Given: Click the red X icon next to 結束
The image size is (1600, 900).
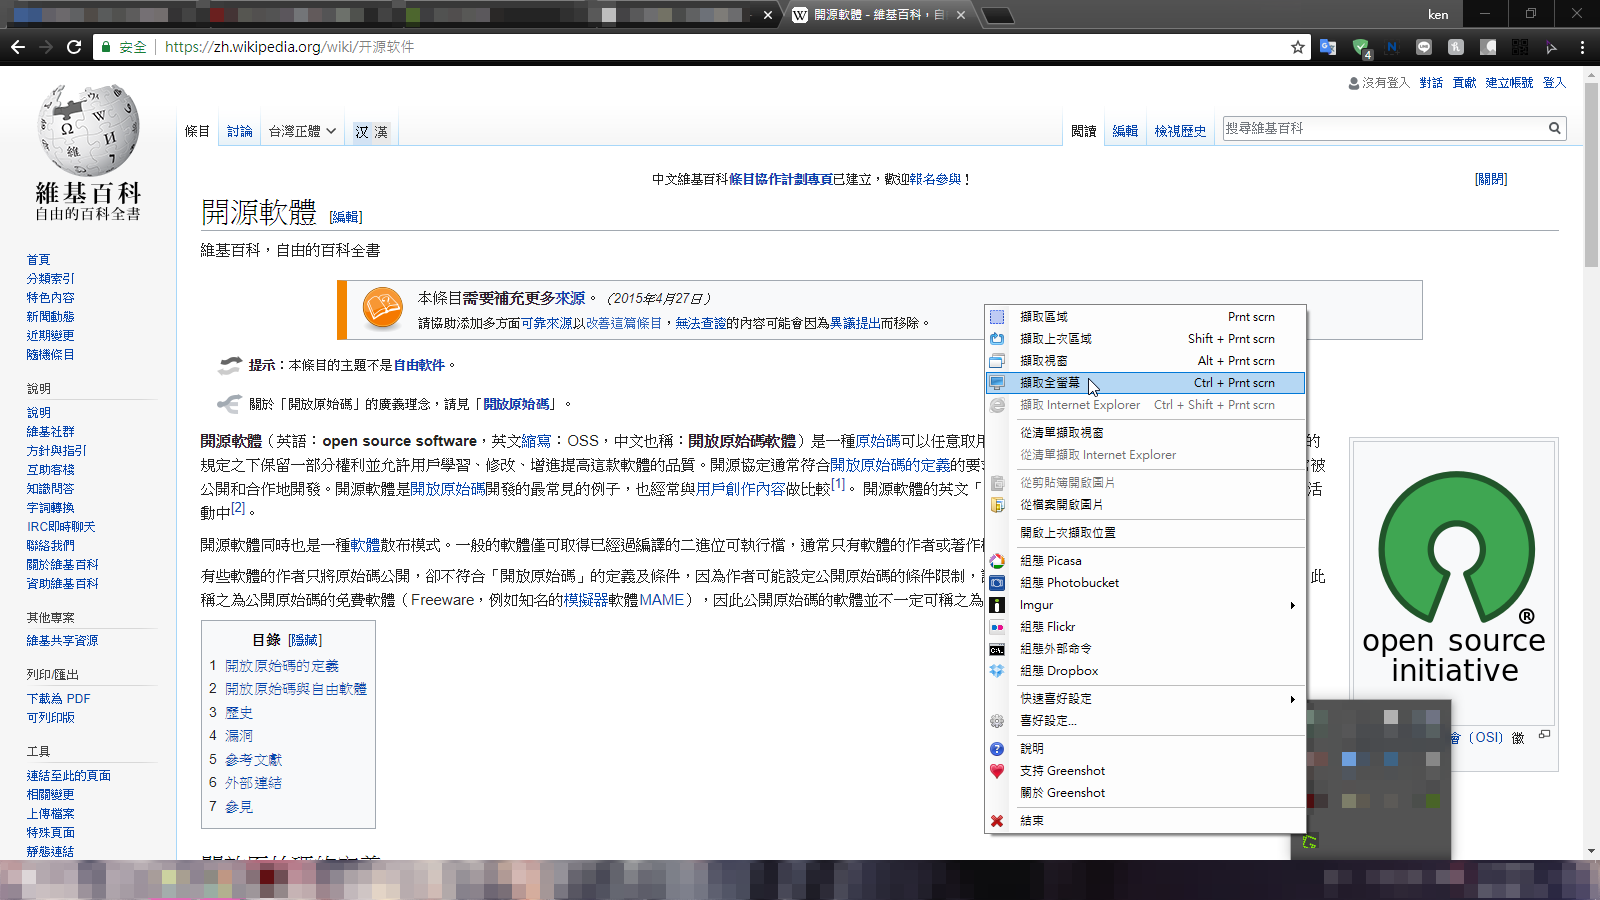Looking at the screenshot, I should coord(997,820).
